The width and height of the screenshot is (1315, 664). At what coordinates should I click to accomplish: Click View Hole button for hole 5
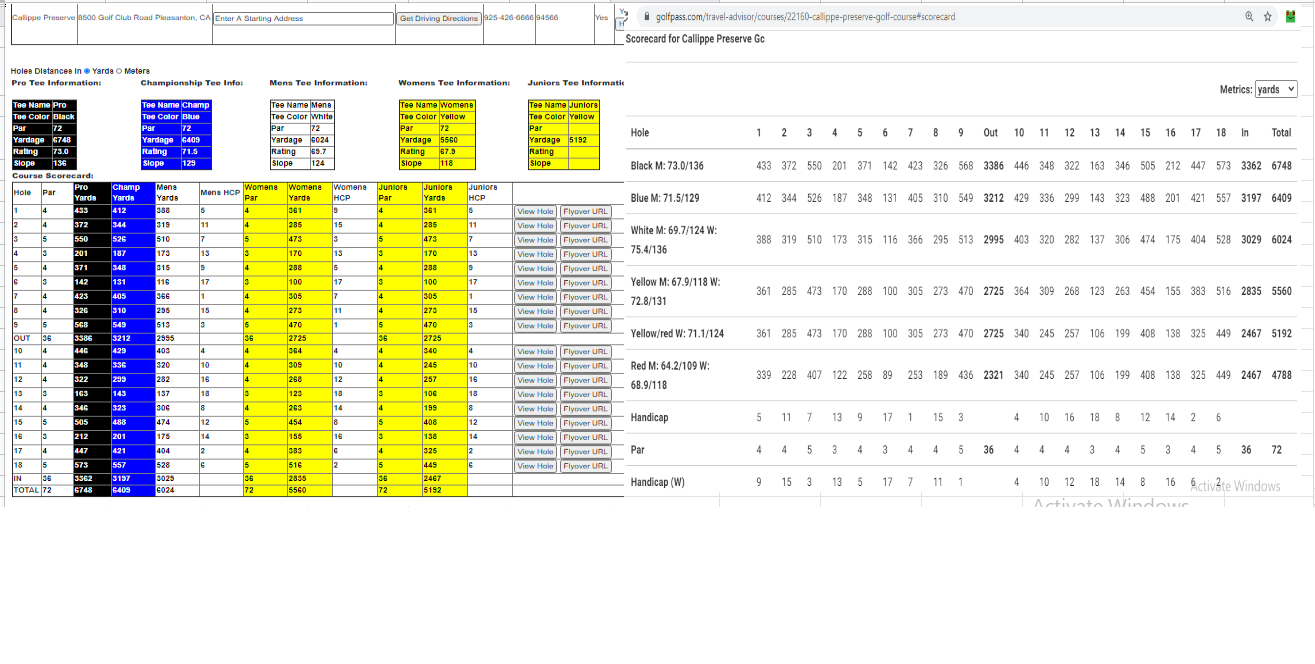tap(535, 269)
